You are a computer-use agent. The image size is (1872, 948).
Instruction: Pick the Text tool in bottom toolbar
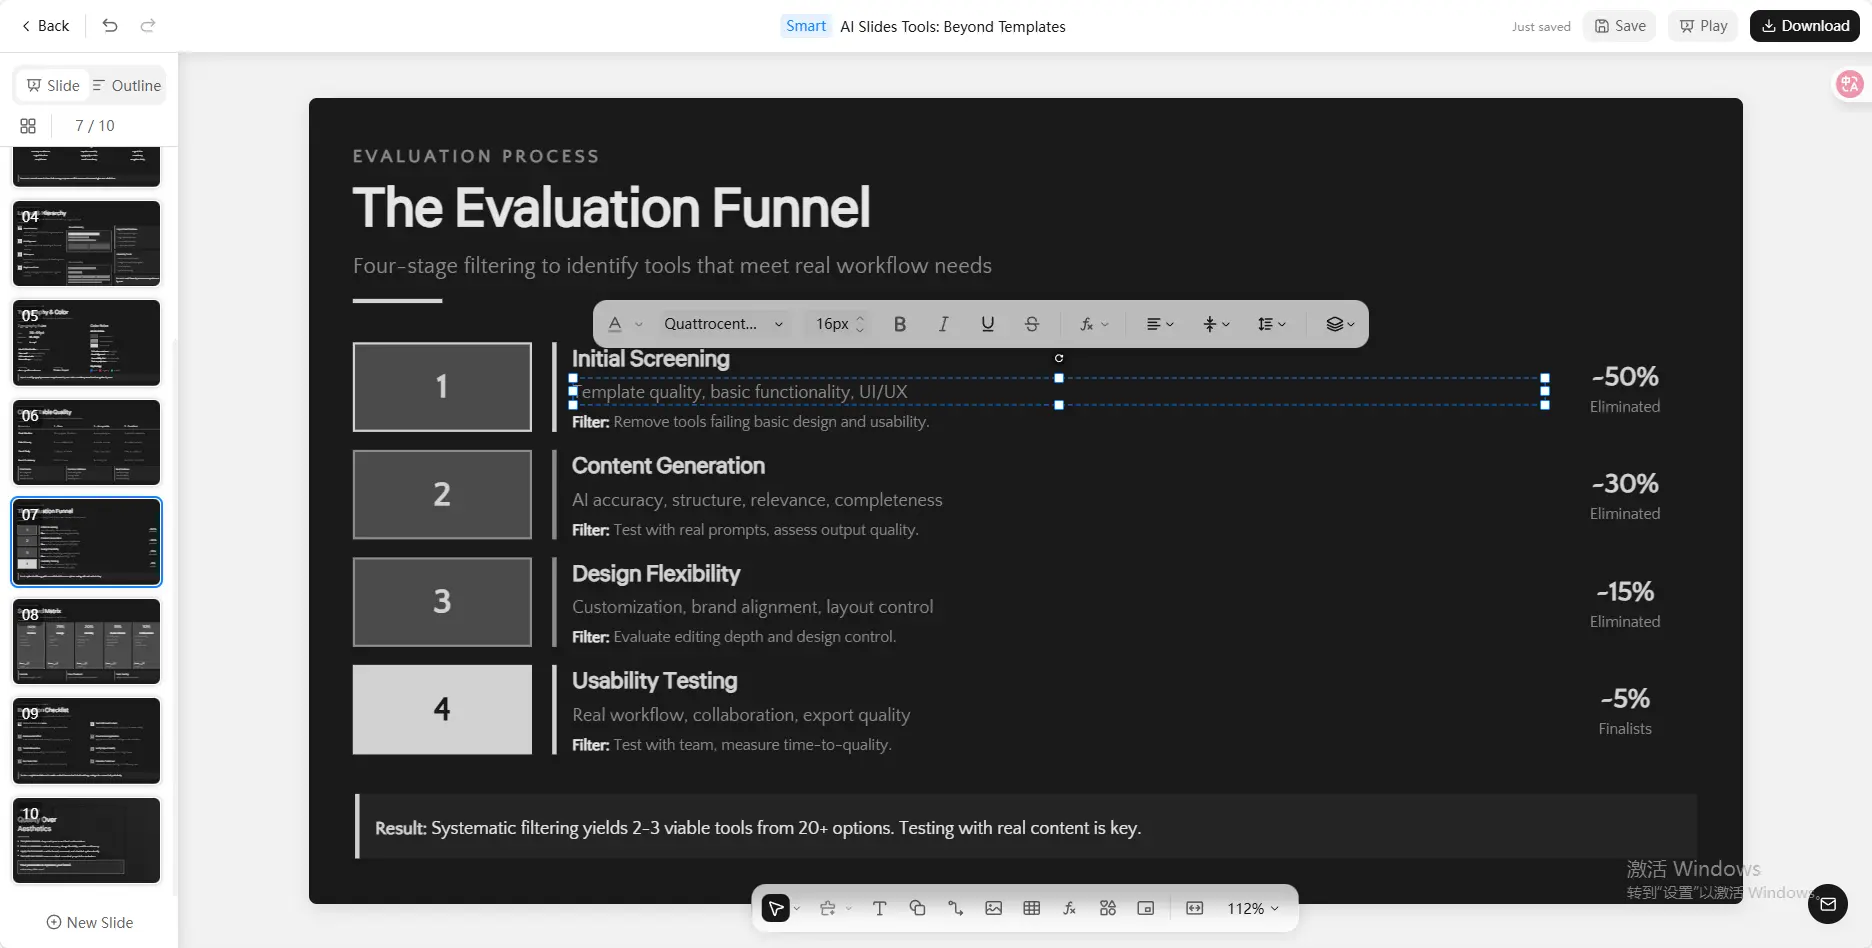click(x=879, y=908)
